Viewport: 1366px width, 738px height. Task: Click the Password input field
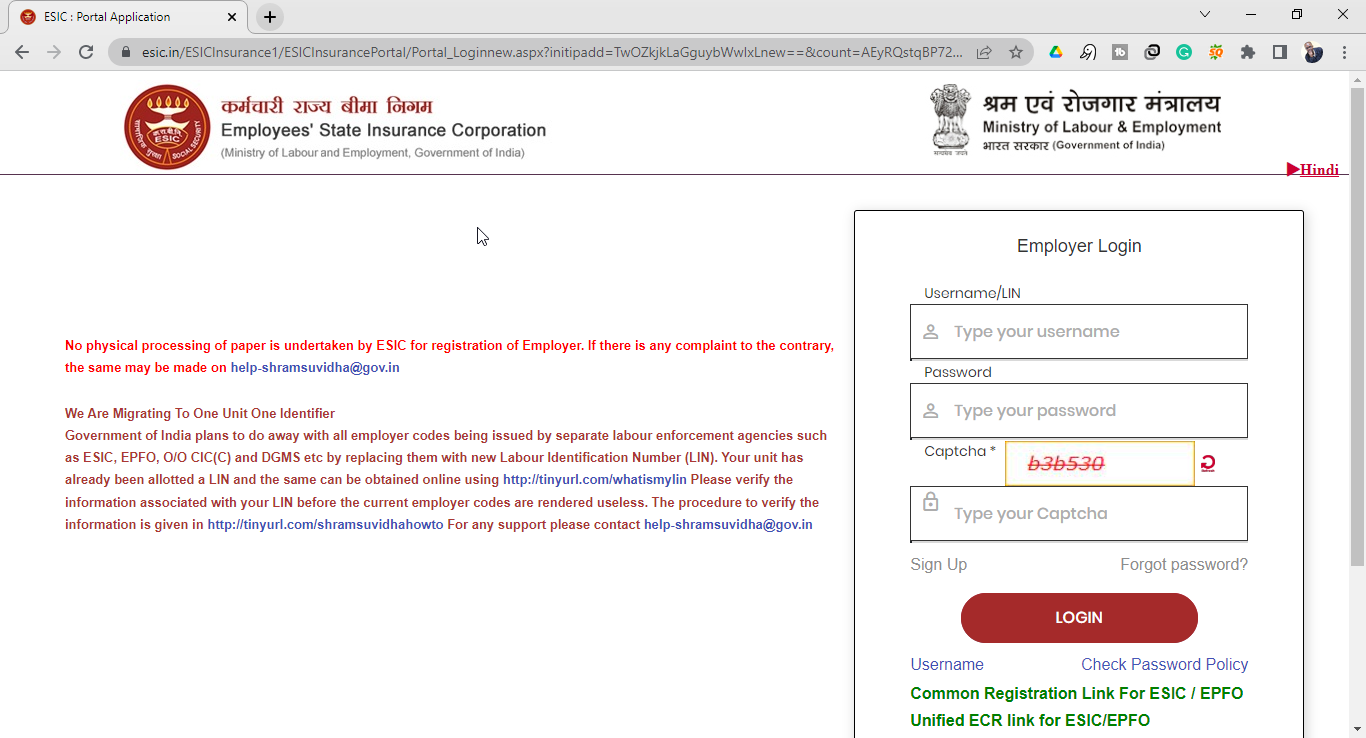(1079, 410)
